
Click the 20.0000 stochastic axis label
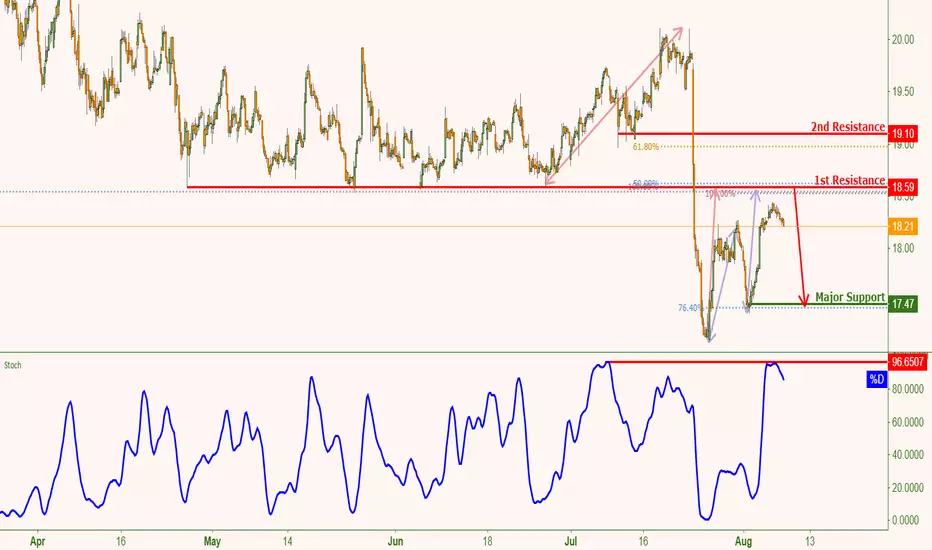click(x=907, y=488)
